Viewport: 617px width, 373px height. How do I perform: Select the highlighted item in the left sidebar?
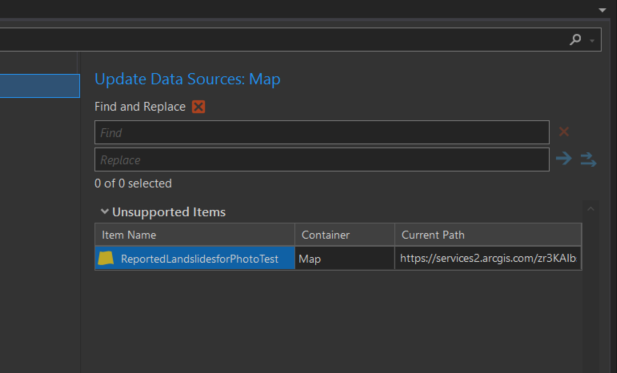(x=40, y=86)
